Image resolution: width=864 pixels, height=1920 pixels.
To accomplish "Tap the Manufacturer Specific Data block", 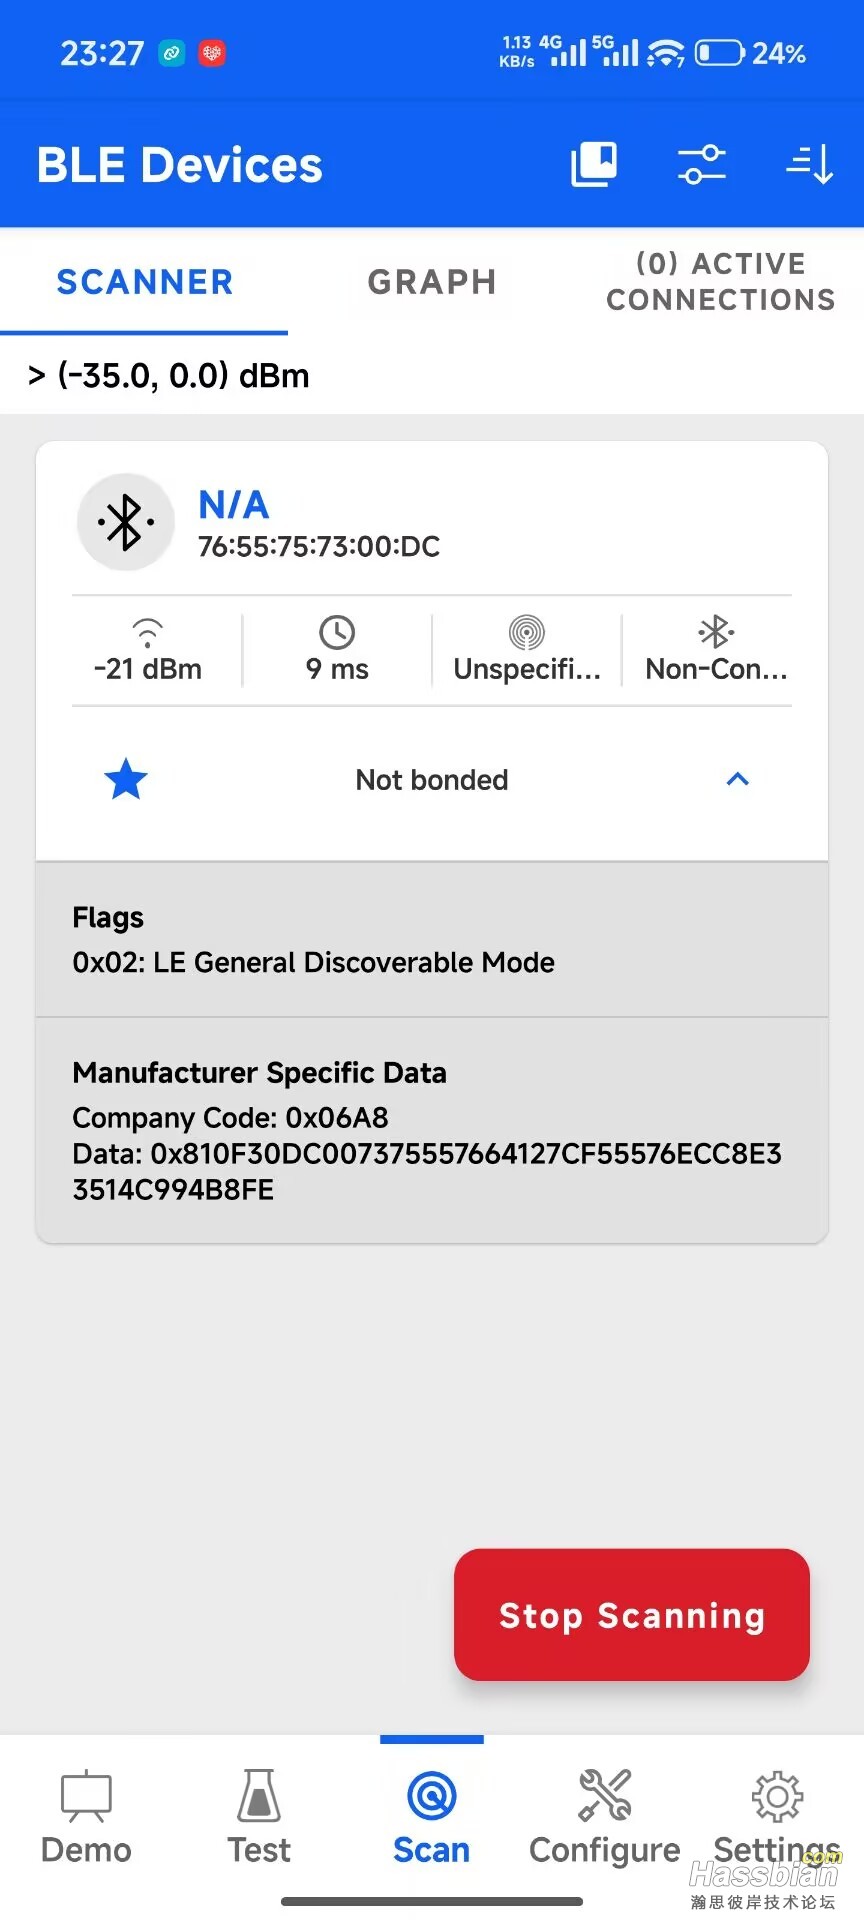I will pyautogui.click(x=432, y=1130).
